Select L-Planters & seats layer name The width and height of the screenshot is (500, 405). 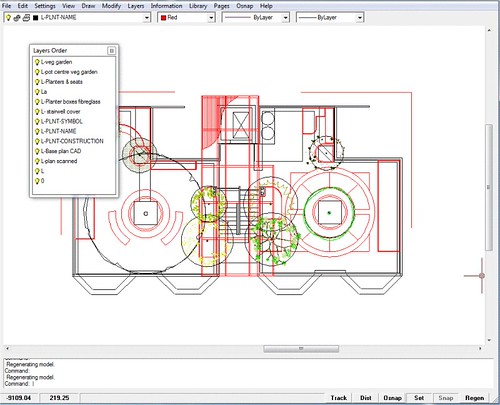pos(62,82)
